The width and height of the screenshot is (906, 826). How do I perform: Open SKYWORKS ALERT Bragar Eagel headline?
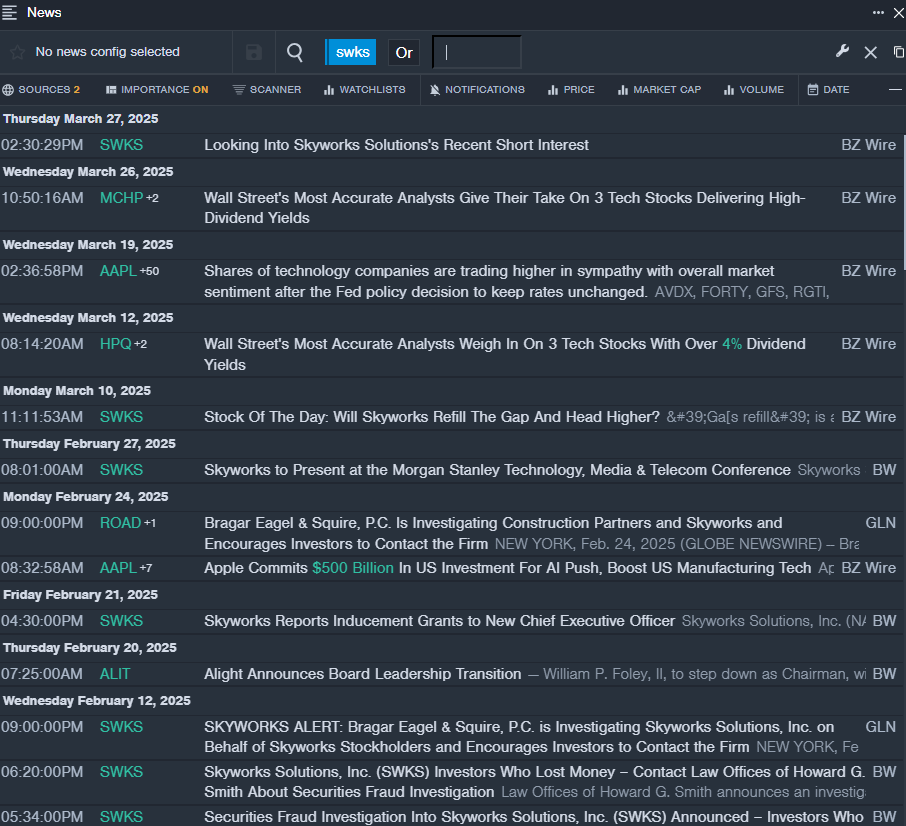(519, 737)
